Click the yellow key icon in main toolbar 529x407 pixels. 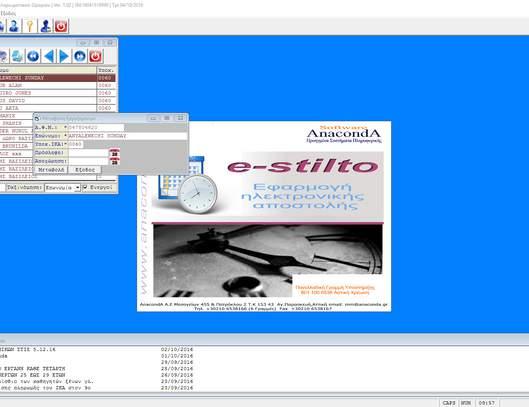tap(30, 26)
